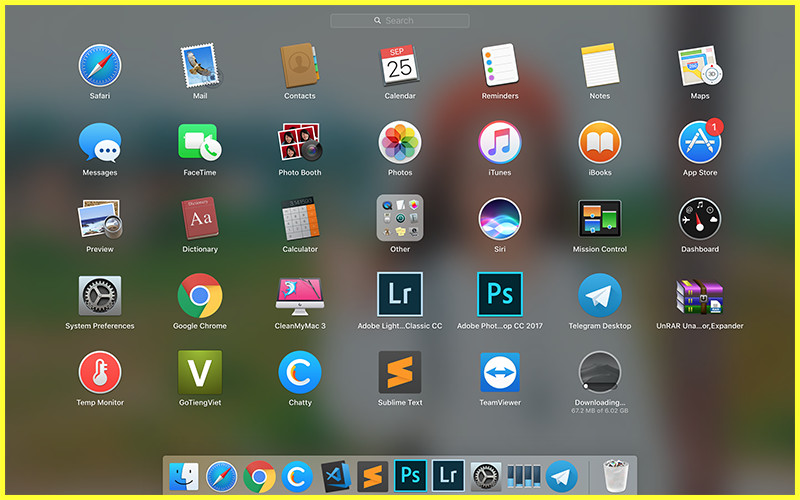Open Finder from the Dock
The height and width of the screenshot is (500, 800).
click(x=184, y=476)
